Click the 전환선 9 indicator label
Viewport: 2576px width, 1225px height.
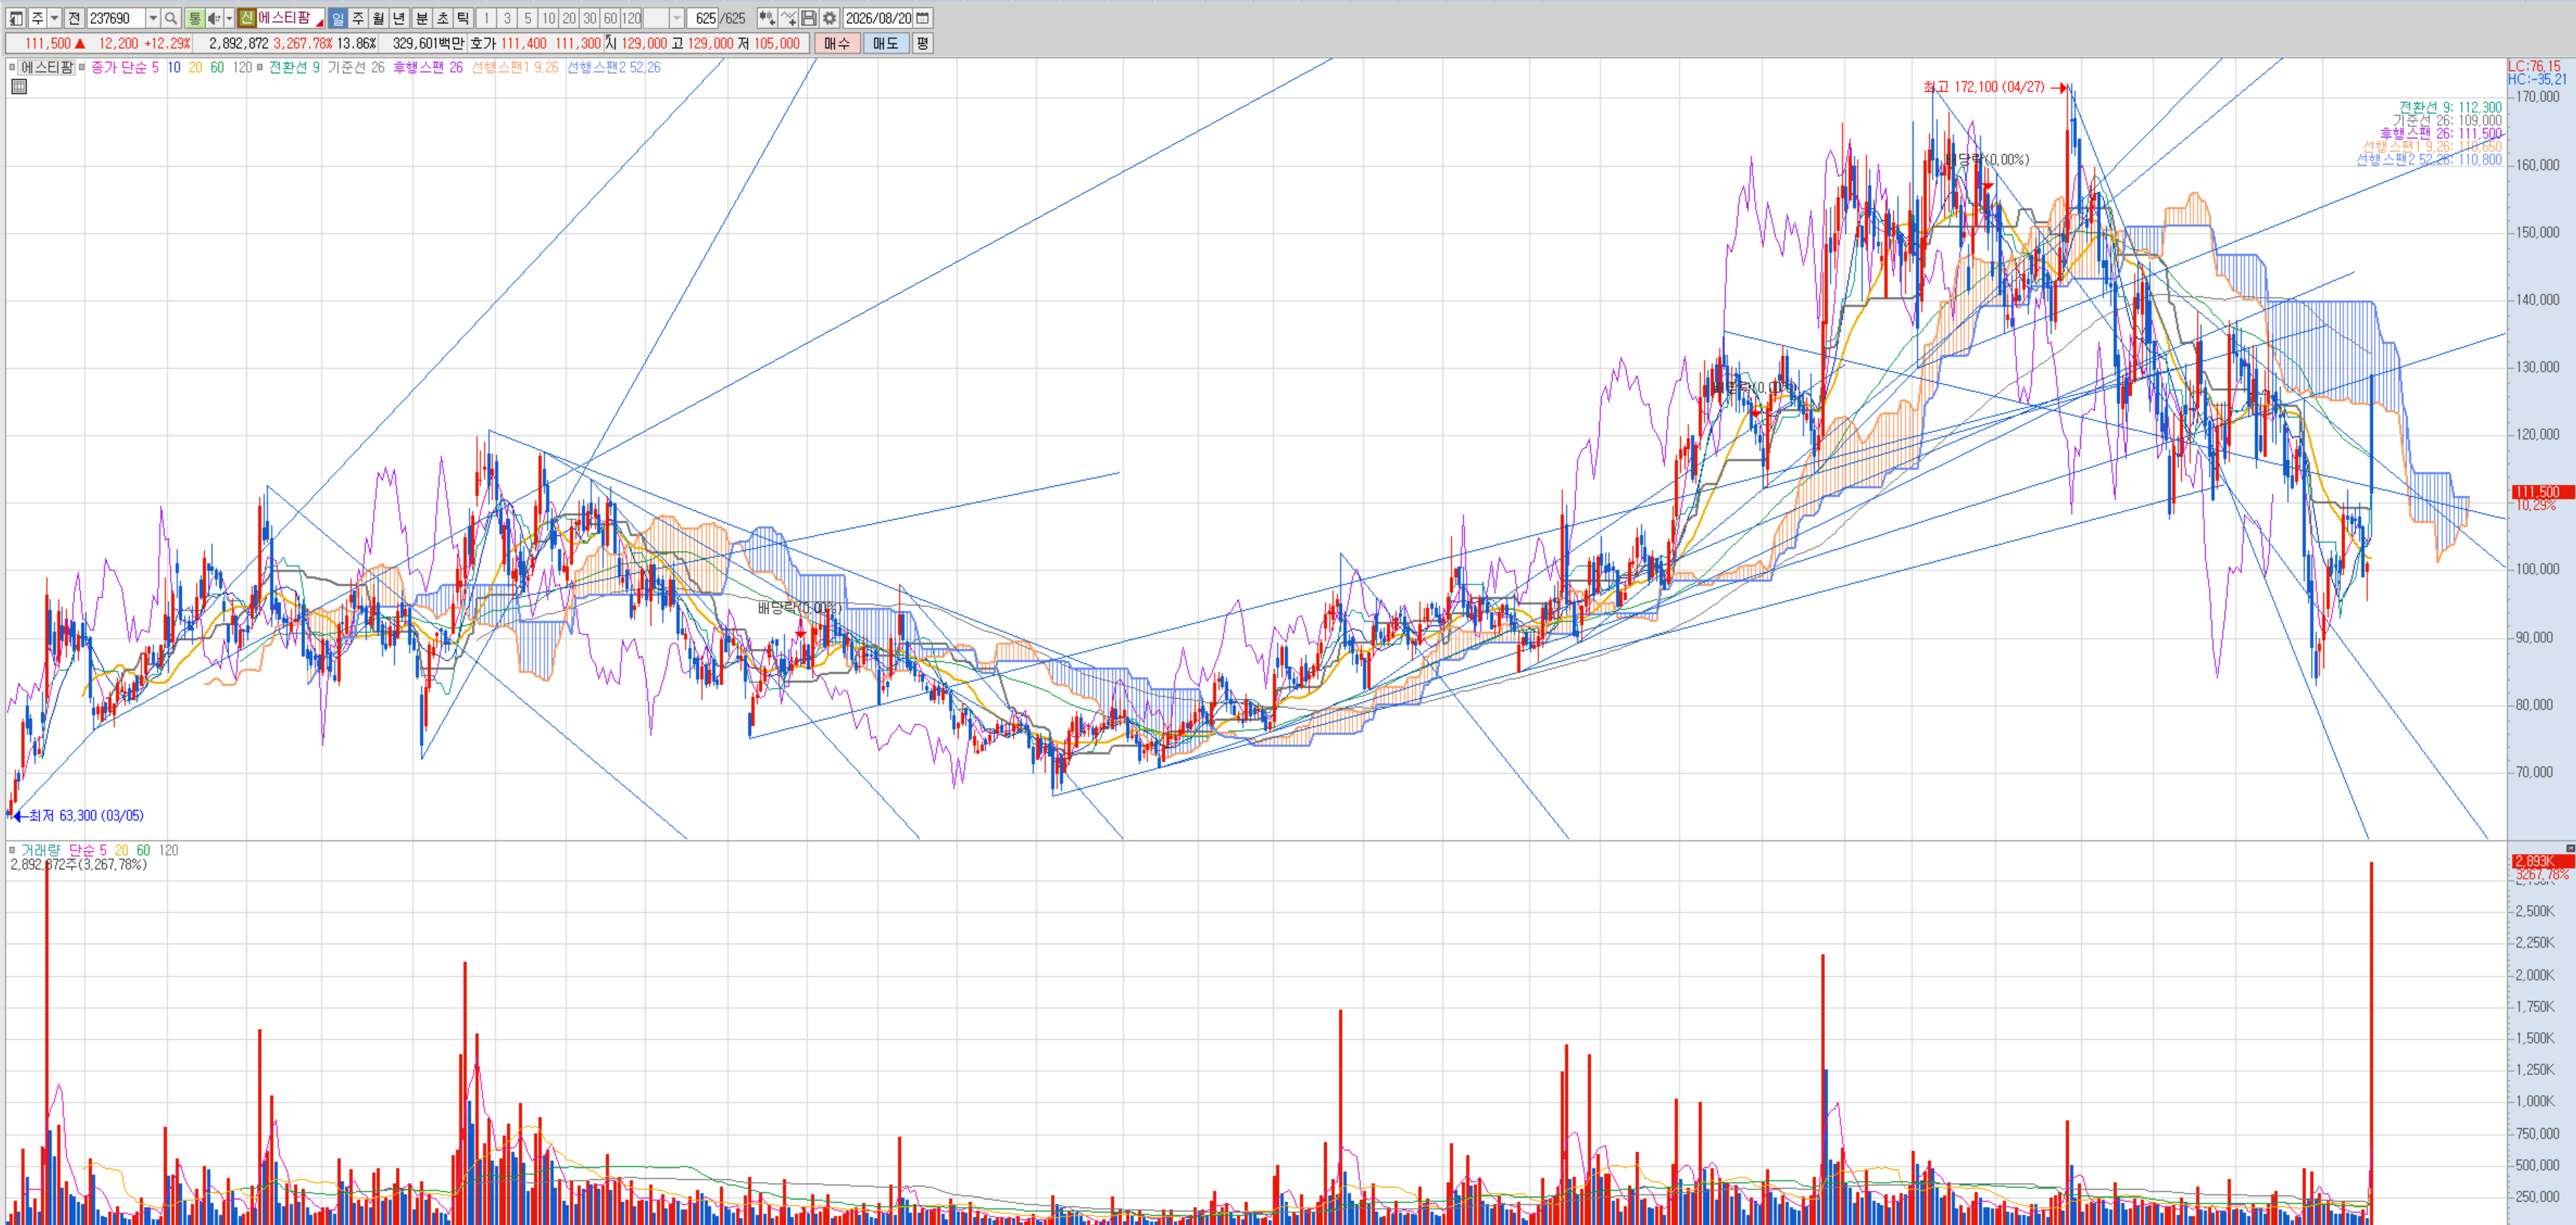(294, 67)
